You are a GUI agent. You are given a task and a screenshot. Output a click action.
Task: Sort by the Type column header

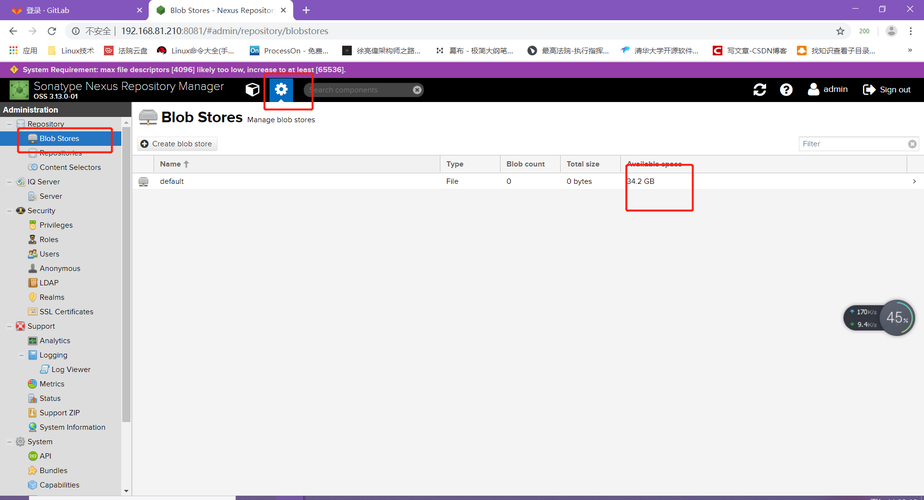click(x=470, y=164)
